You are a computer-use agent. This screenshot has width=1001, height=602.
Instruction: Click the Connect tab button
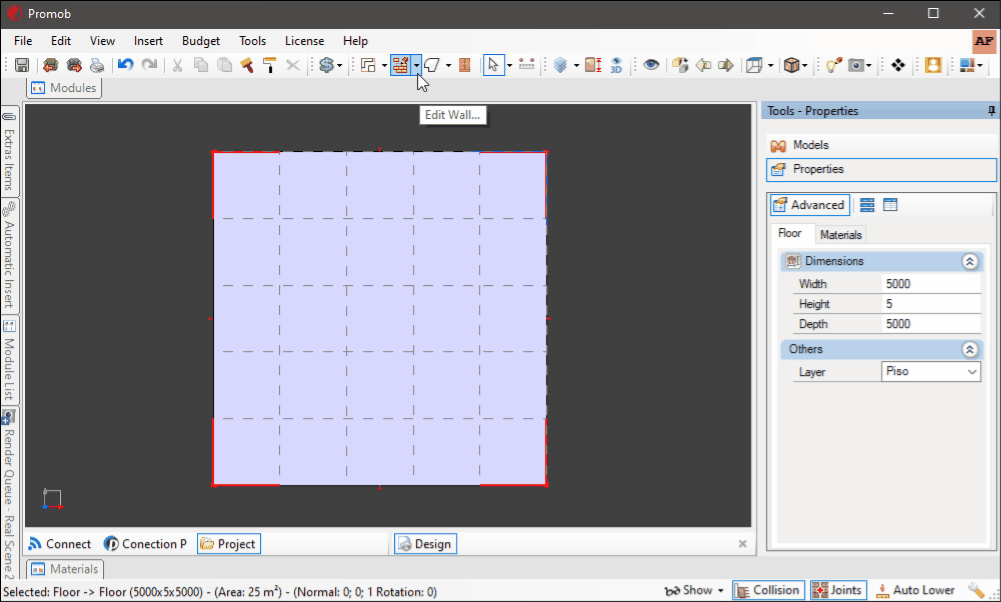[x=60, y=544]
